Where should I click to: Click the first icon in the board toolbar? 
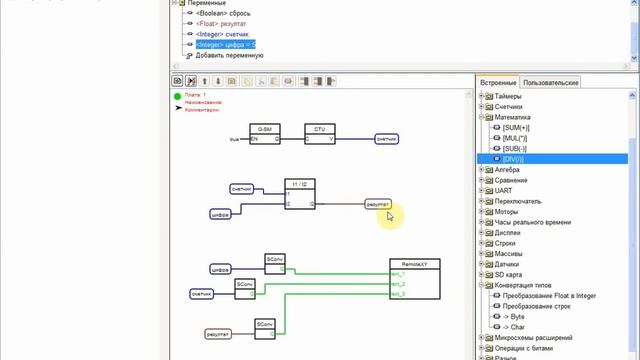click(x=177, y=81)
